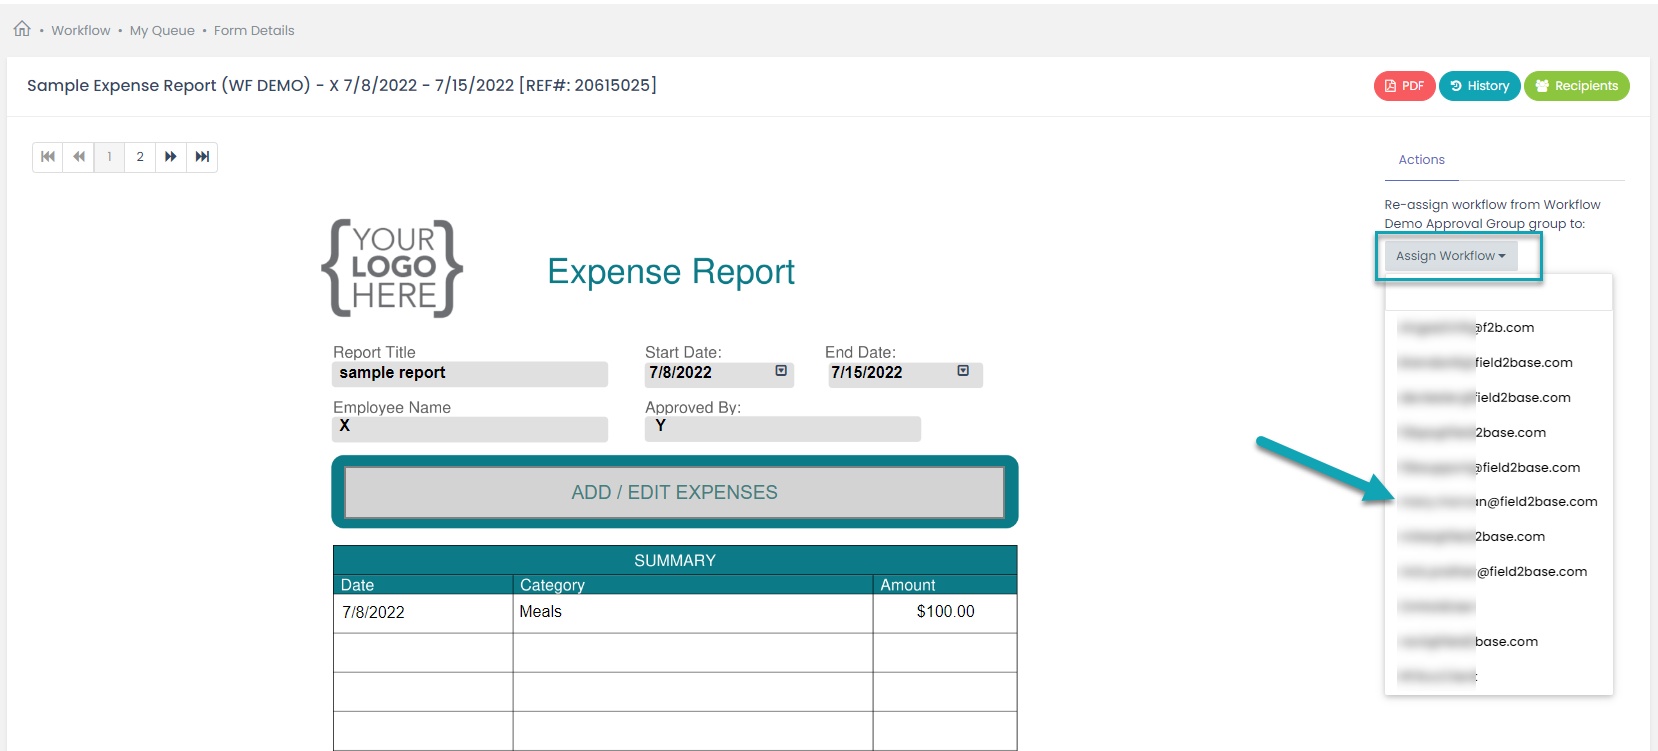Screen dimensions: 1658x751
Task: Click the 'Expense Report' heading
Action: tap(671, 272)
